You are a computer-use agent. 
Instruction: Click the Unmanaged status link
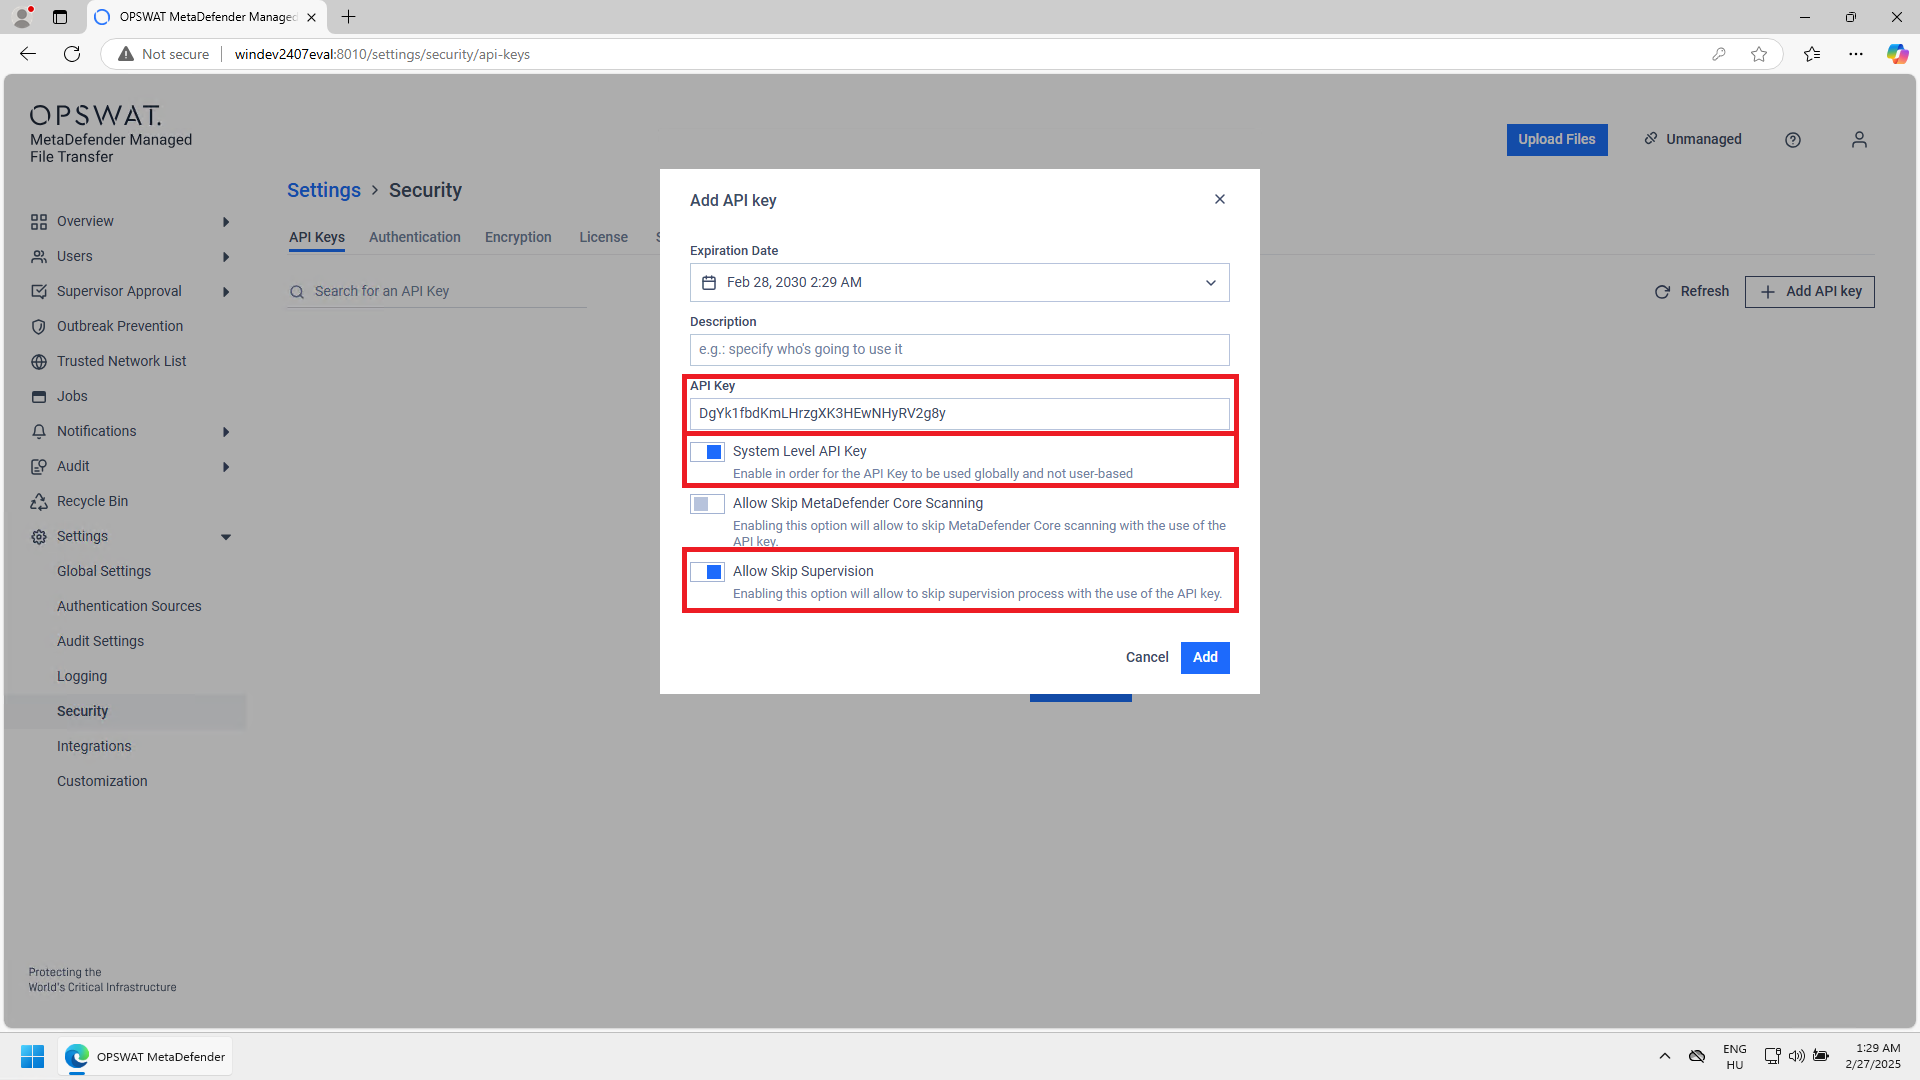pos(1693,139)
